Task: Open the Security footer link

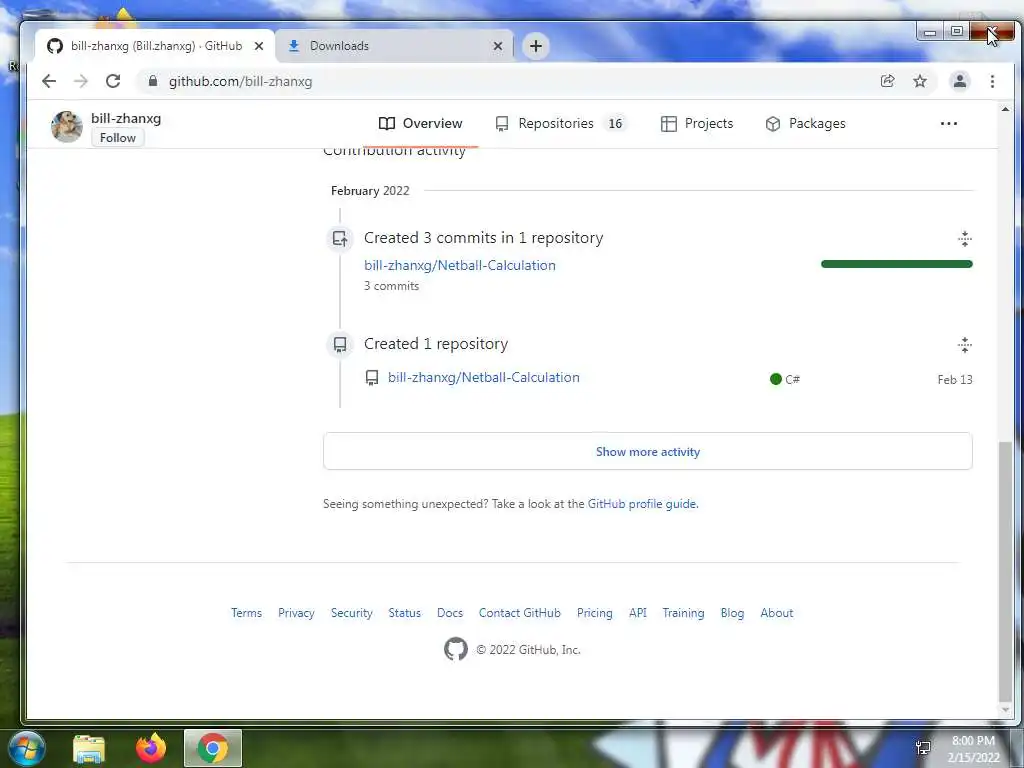Action: (x=351, y=613)
